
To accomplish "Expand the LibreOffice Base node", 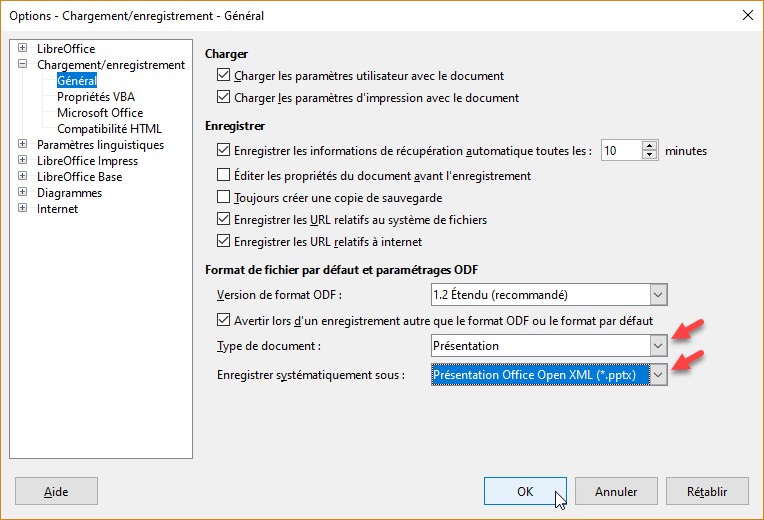I will [23, 176].
